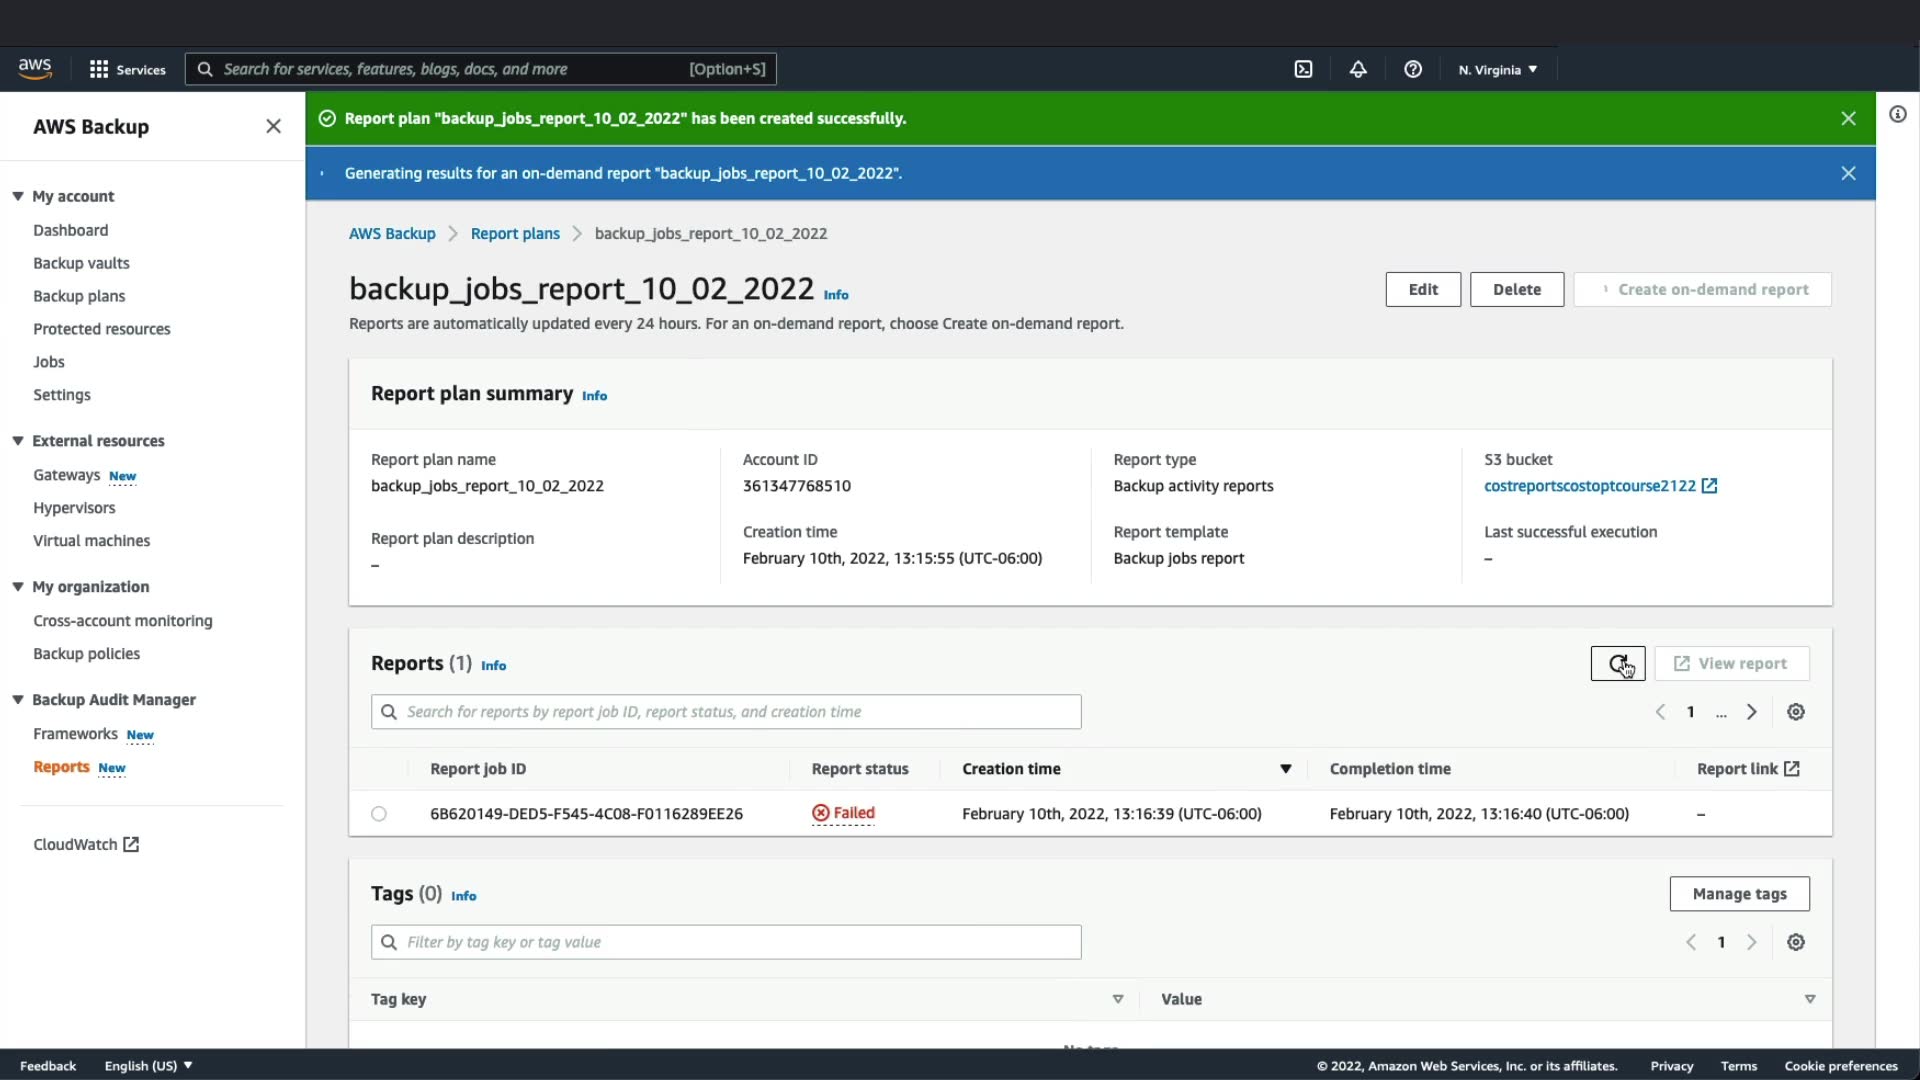Image resolution: width=1920 pixels, height=1080 pixels.
Task: Open AWS CloudShell icon in top bar
Action: 1303,69
